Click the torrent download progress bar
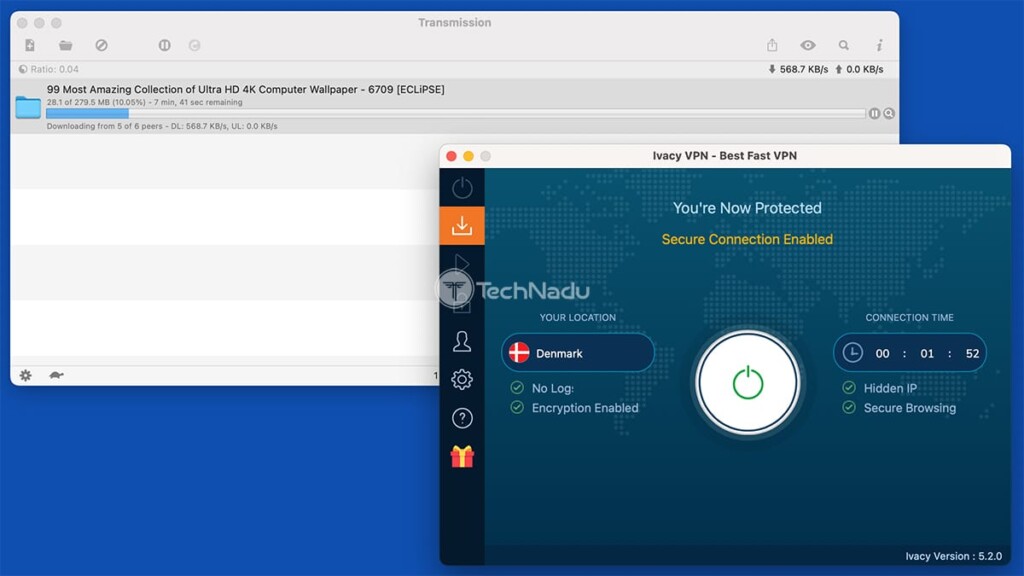 [x=455, y=114]
